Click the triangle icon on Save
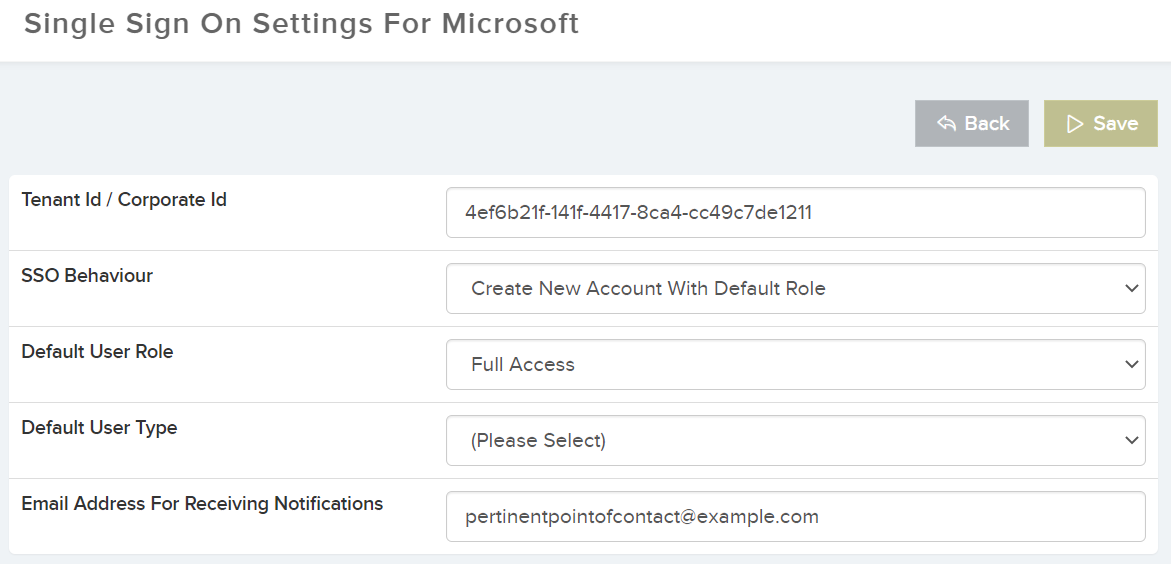Viewport: 1171px width, 564px height. click(1075, 124)
